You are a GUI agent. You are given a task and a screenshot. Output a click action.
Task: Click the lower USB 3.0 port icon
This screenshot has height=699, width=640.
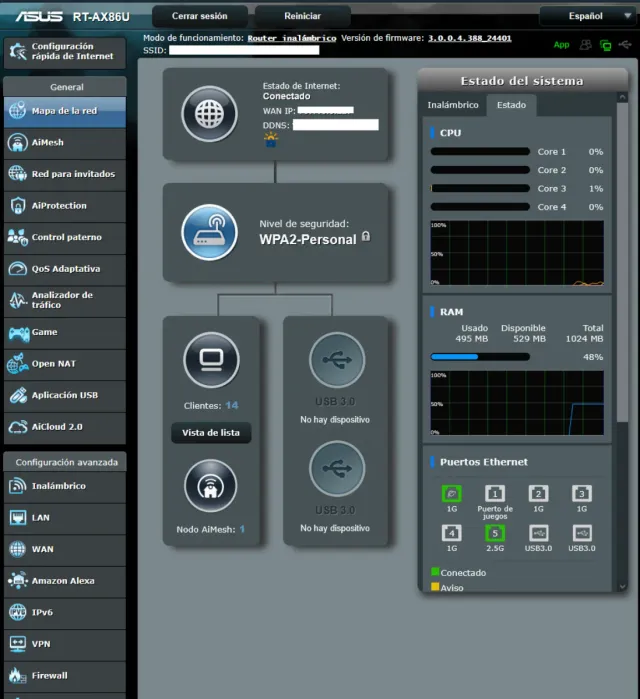[337, 468]
